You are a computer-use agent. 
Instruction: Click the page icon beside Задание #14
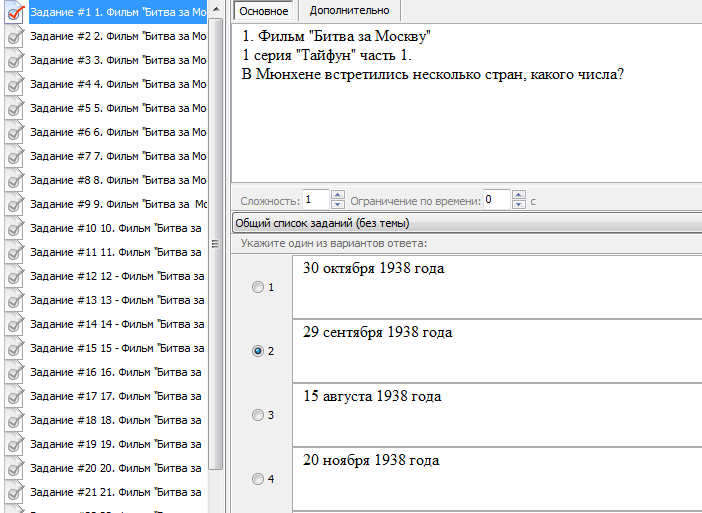14,324
